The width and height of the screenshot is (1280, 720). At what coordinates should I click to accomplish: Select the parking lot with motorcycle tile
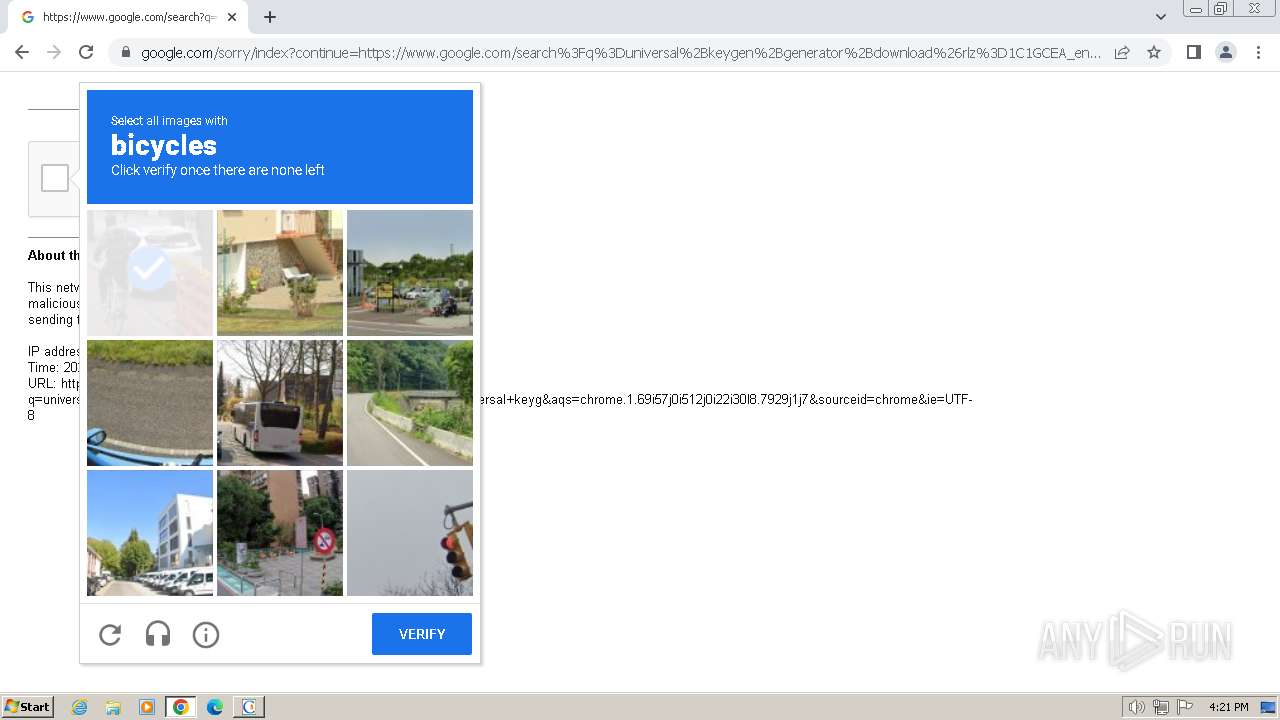pyautogui.click(x=410, y=272)
